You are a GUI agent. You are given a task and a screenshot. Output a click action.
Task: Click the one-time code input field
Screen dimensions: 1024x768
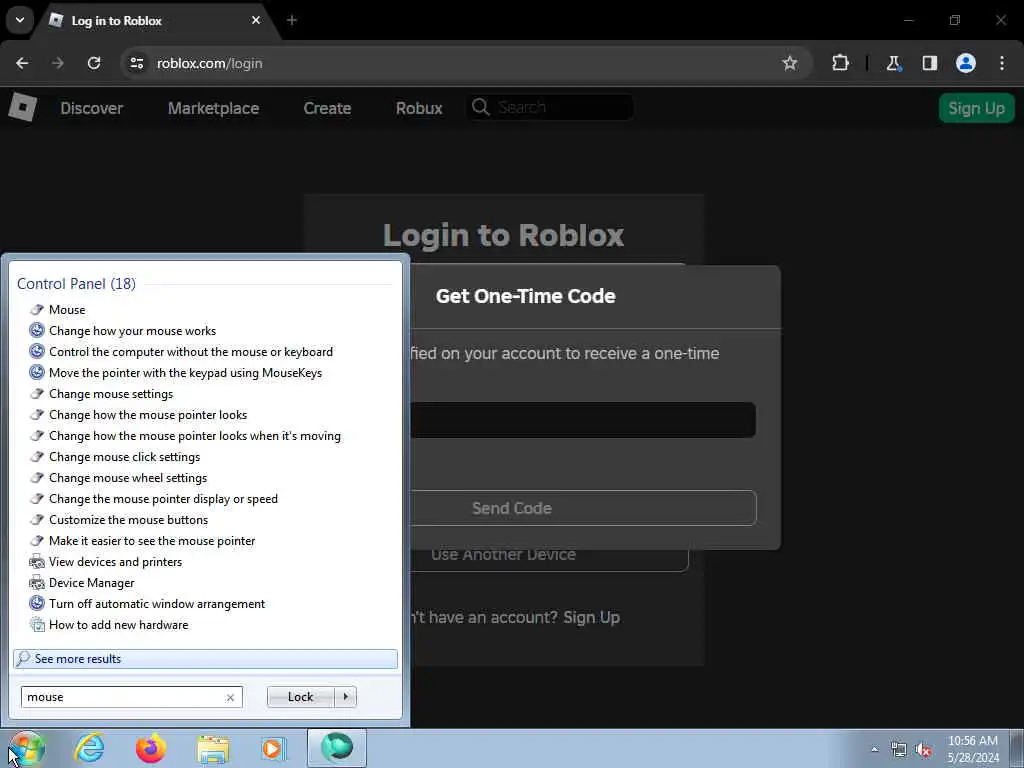click(583, 420)
